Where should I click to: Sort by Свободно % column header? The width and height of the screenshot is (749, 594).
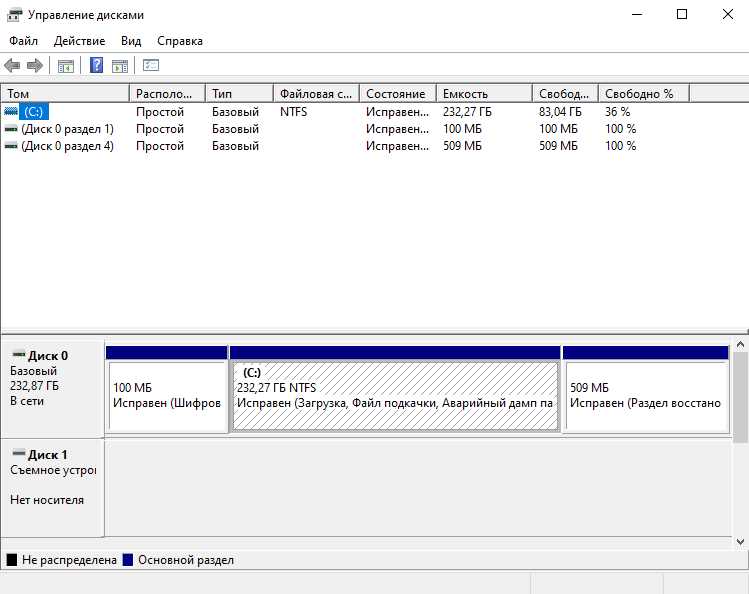tap(643, 94)
